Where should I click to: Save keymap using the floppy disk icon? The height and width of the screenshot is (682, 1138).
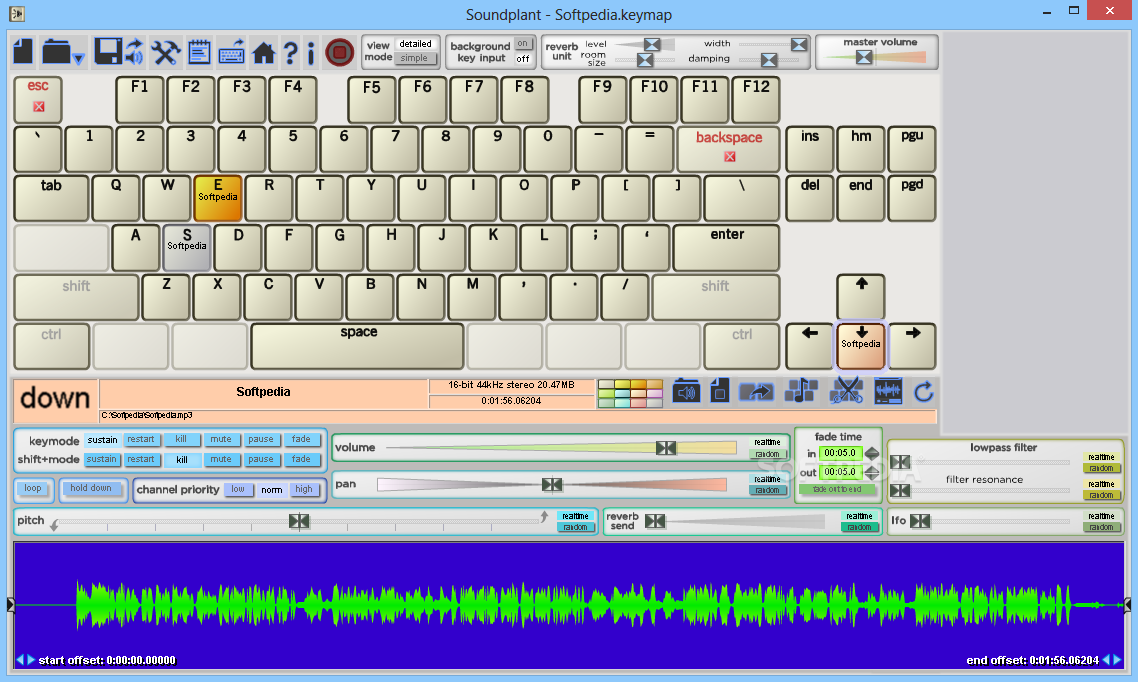point(107,52)
